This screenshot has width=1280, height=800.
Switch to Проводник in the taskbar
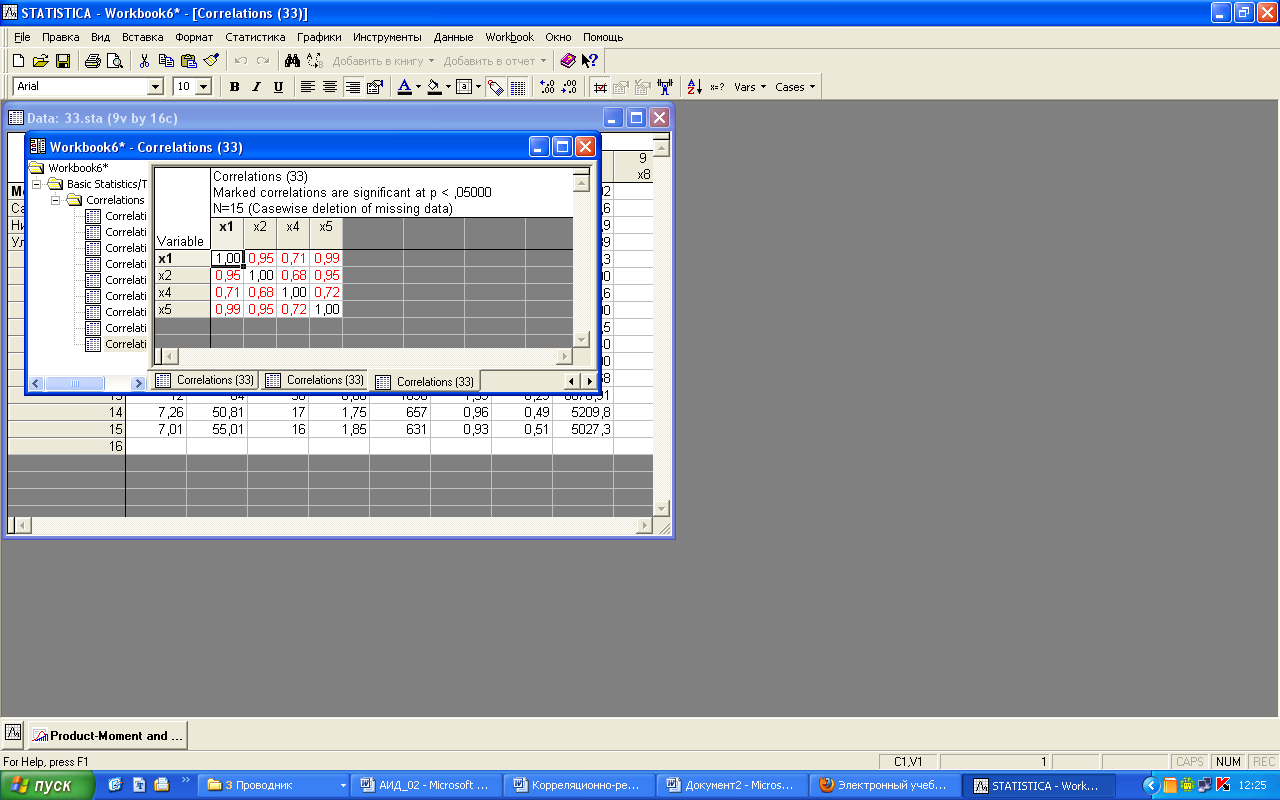(274, 785)
